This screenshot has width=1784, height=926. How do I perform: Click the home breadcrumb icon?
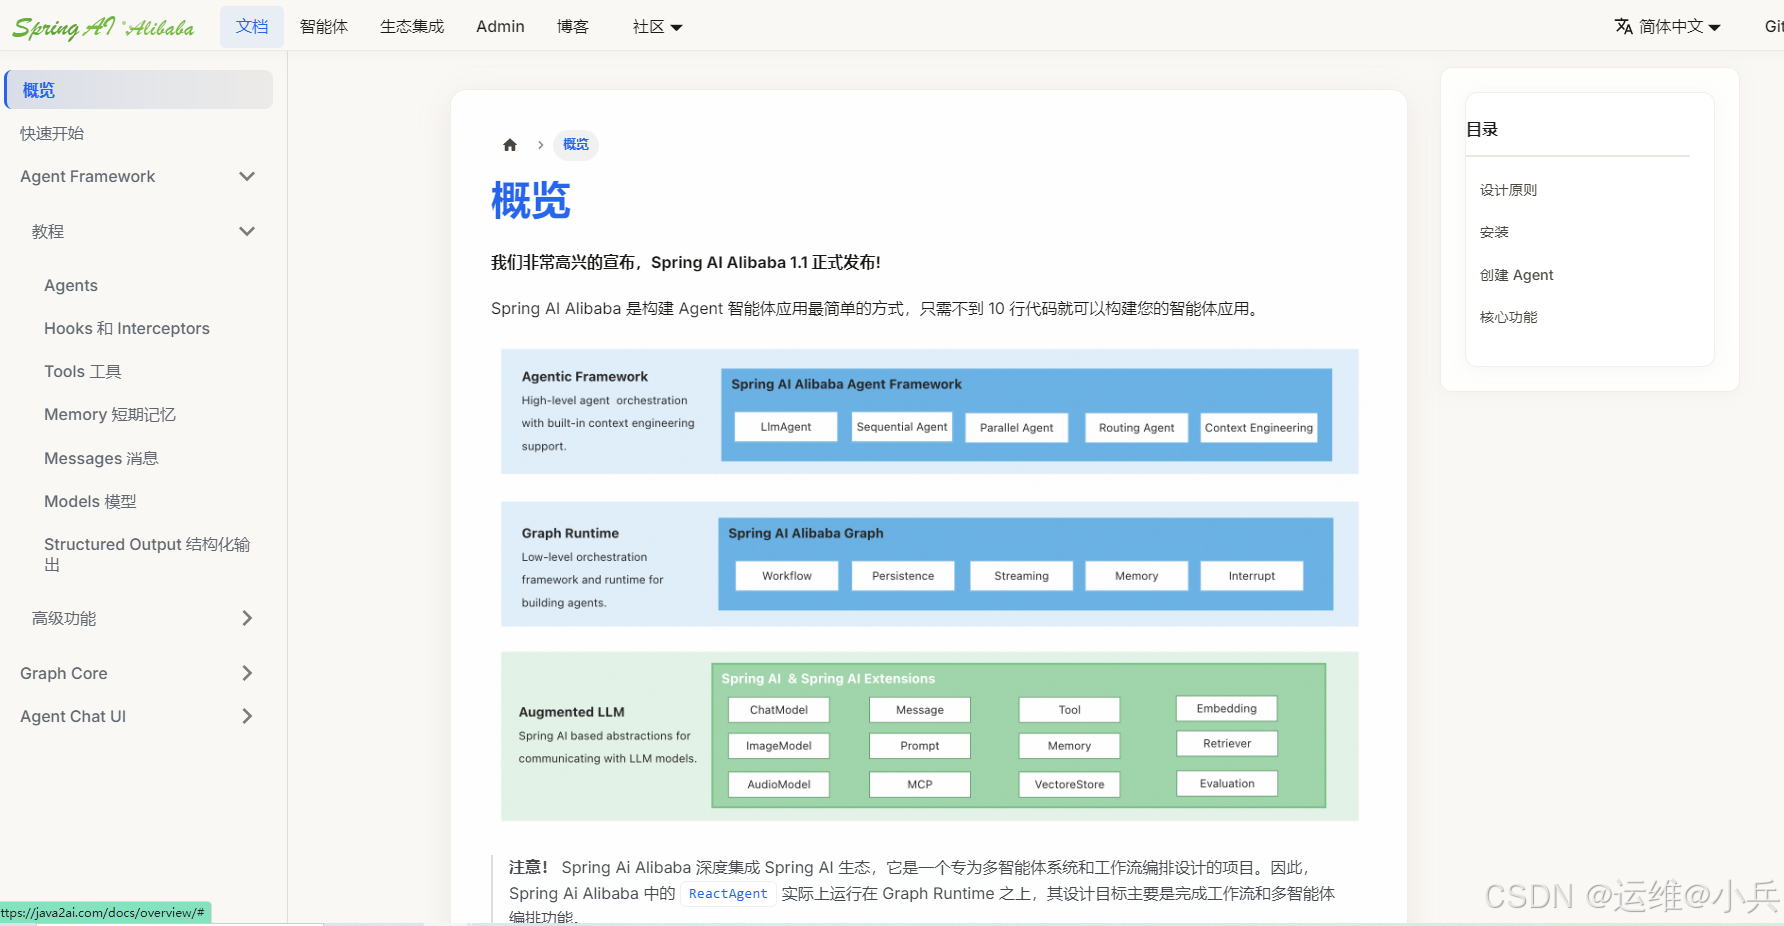pos(510,145)
